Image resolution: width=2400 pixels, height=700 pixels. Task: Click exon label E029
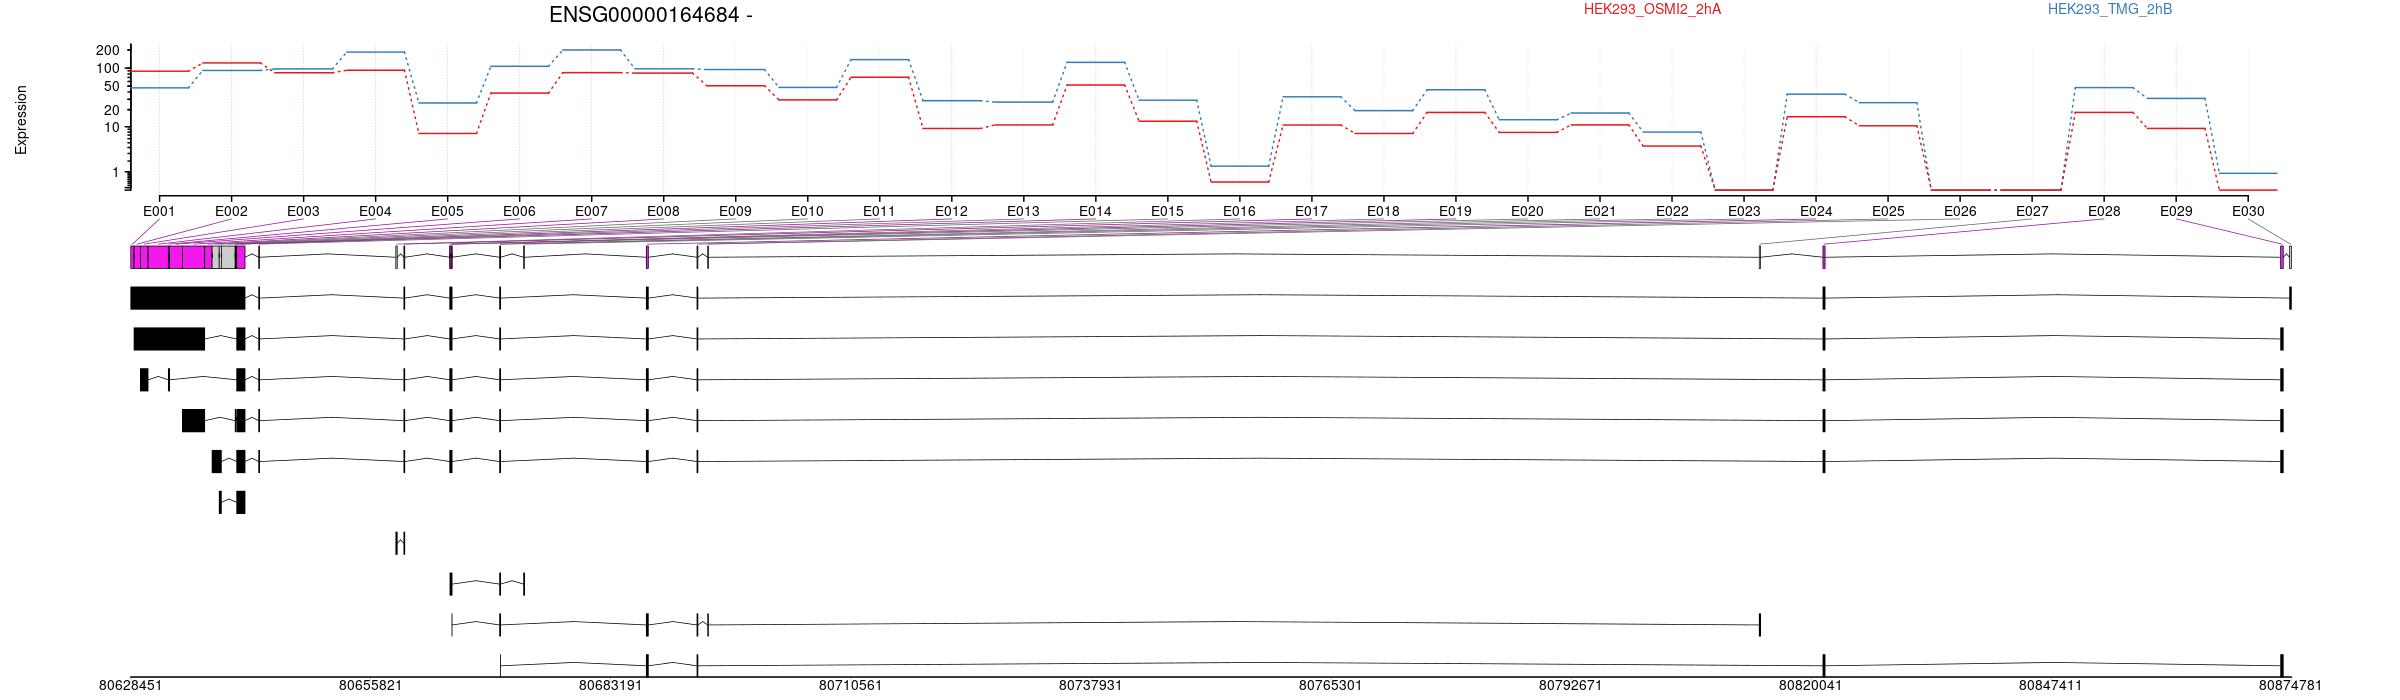point(2176,211)
